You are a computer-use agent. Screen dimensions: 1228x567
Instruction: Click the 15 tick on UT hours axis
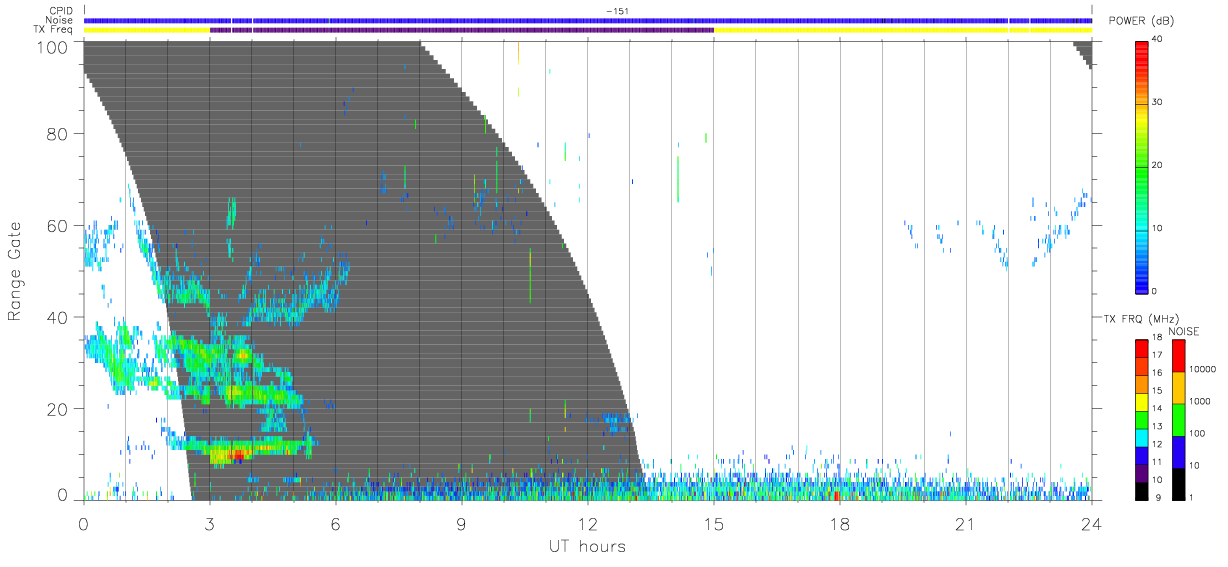(713, 523)
